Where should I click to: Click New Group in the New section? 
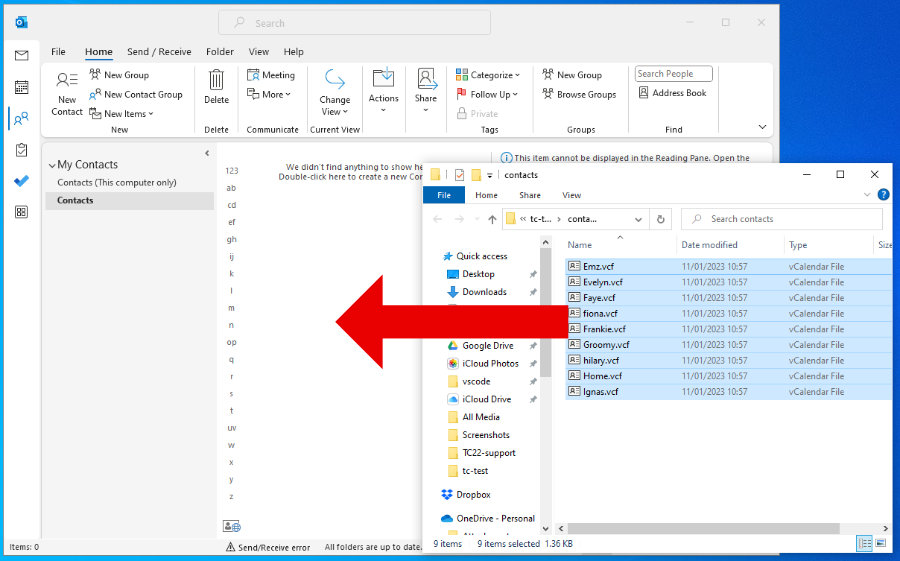coord(119,75)
